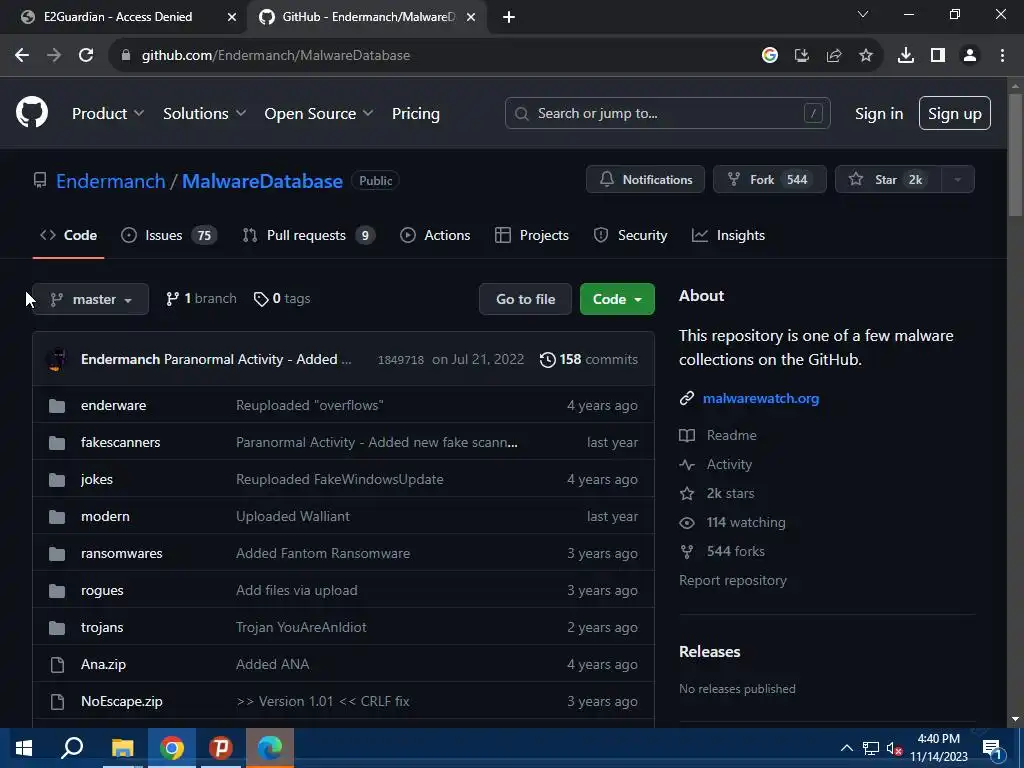1024x768 pixels.
Task: Show hidden system tray icons
Action: [846, 748]
